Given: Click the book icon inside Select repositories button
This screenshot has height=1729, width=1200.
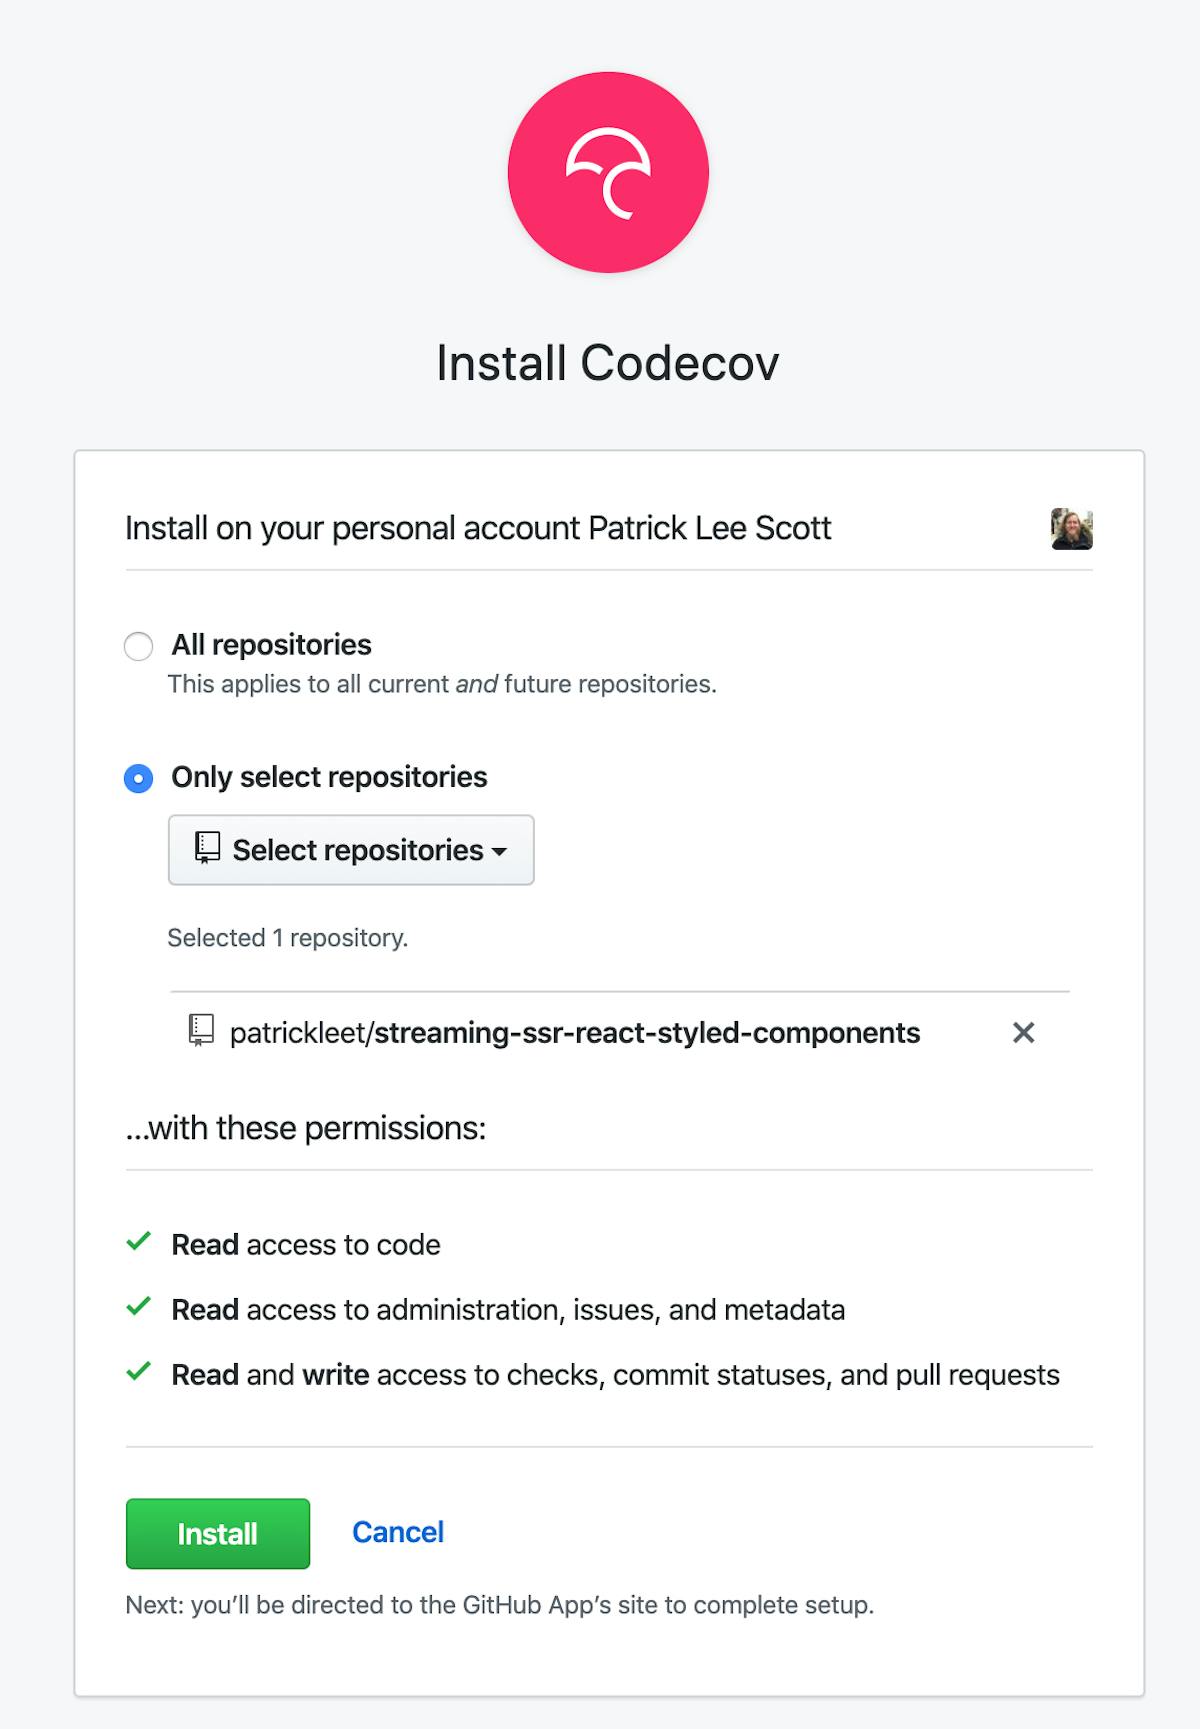Looking at the screenshot, I should [x=207, y=849].
